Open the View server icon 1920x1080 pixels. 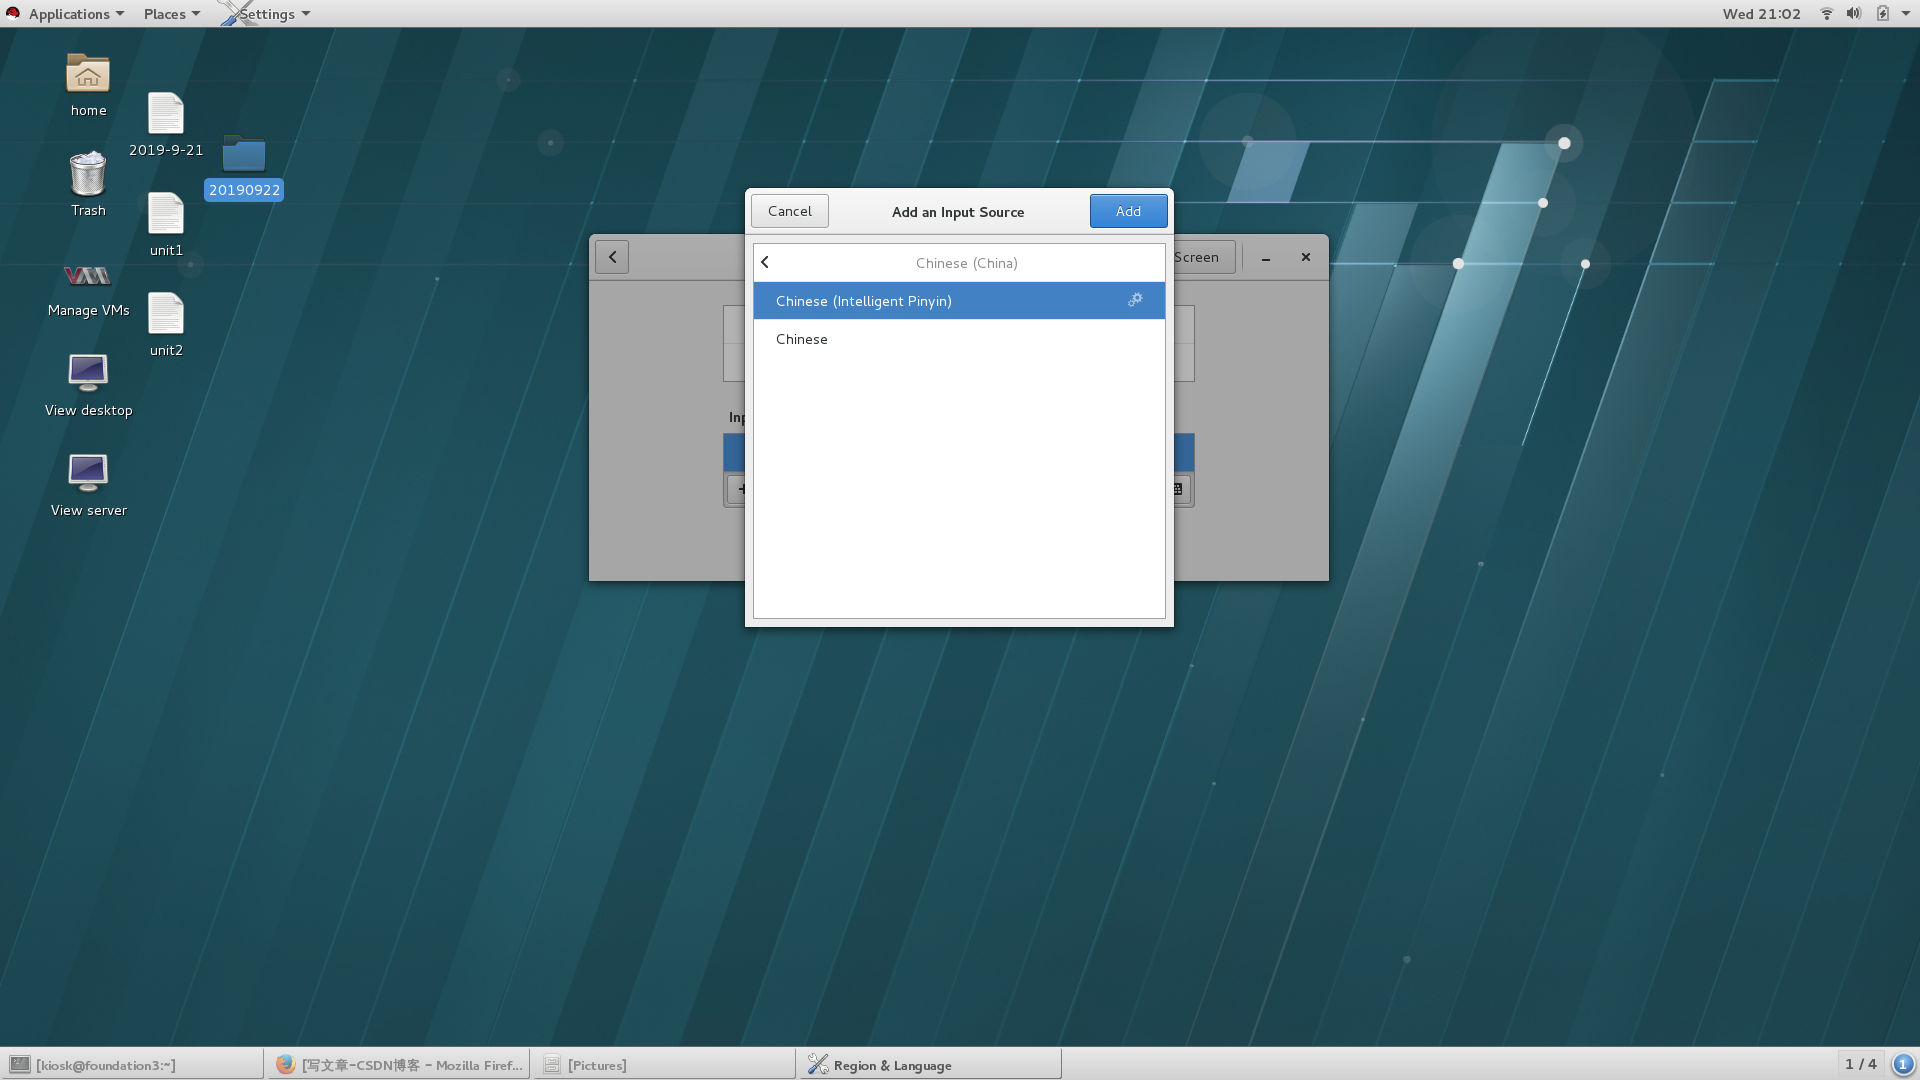88,473
